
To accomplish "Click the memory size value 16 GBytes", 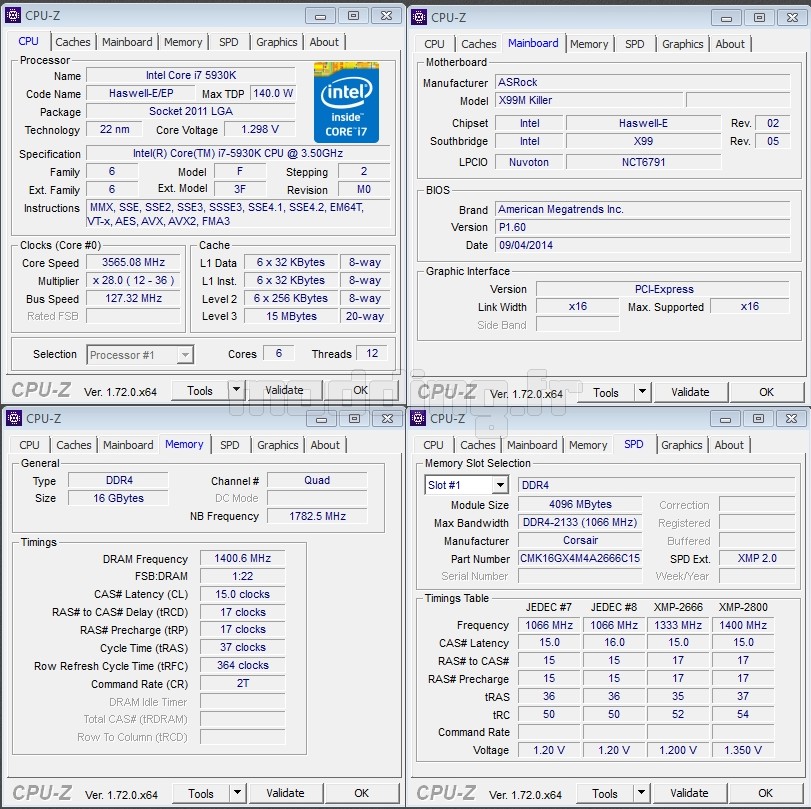I will [x=118, y=498].
